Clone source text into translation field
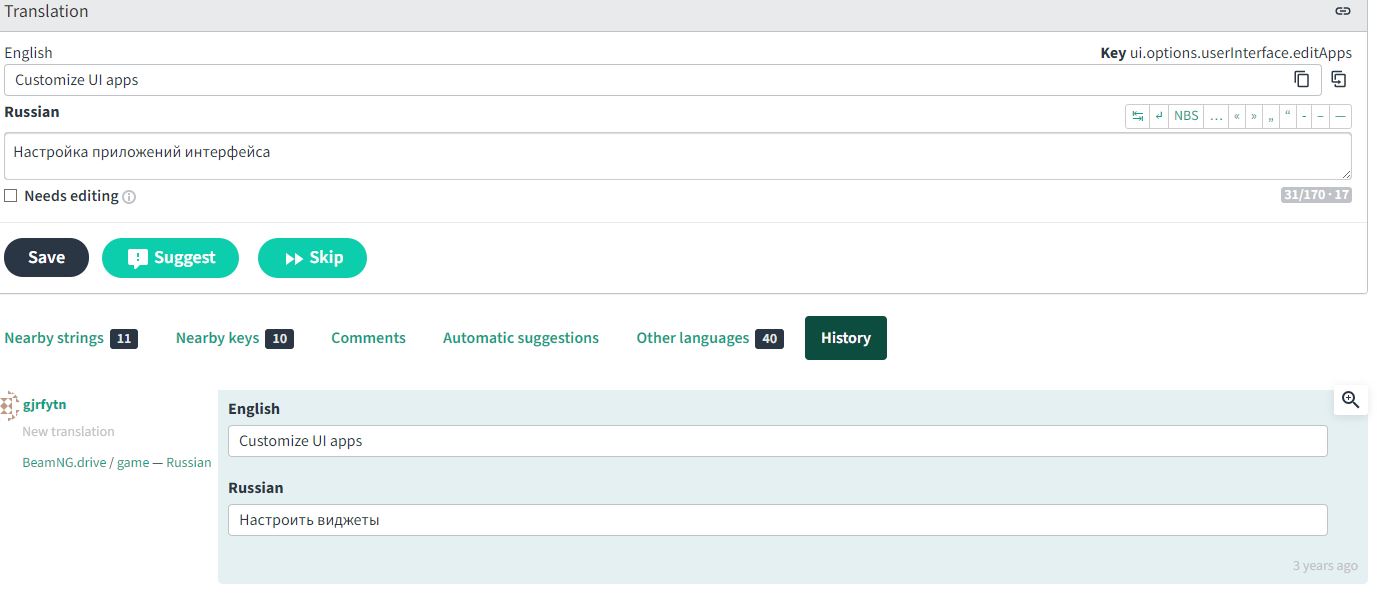This screenshot has height=594, width=1377. 1339,79
